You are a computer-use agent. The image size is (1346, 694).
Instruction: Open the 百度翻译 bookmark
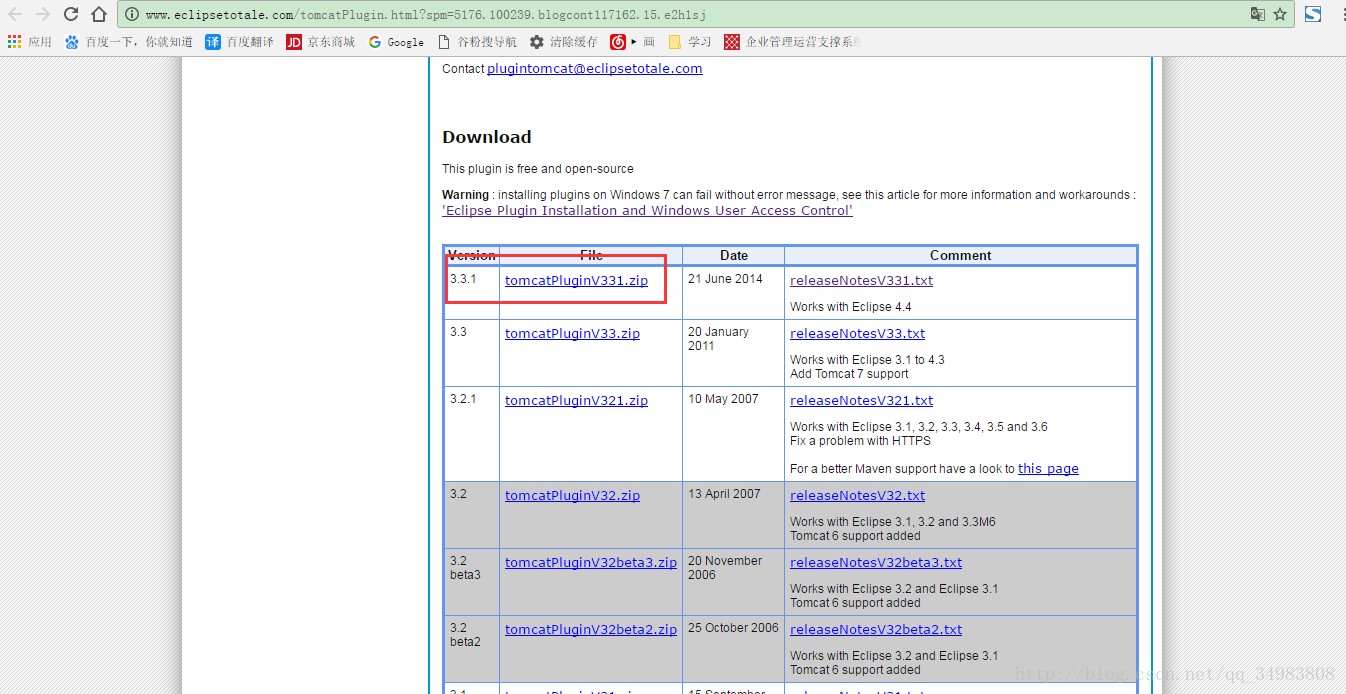(239, 42)
